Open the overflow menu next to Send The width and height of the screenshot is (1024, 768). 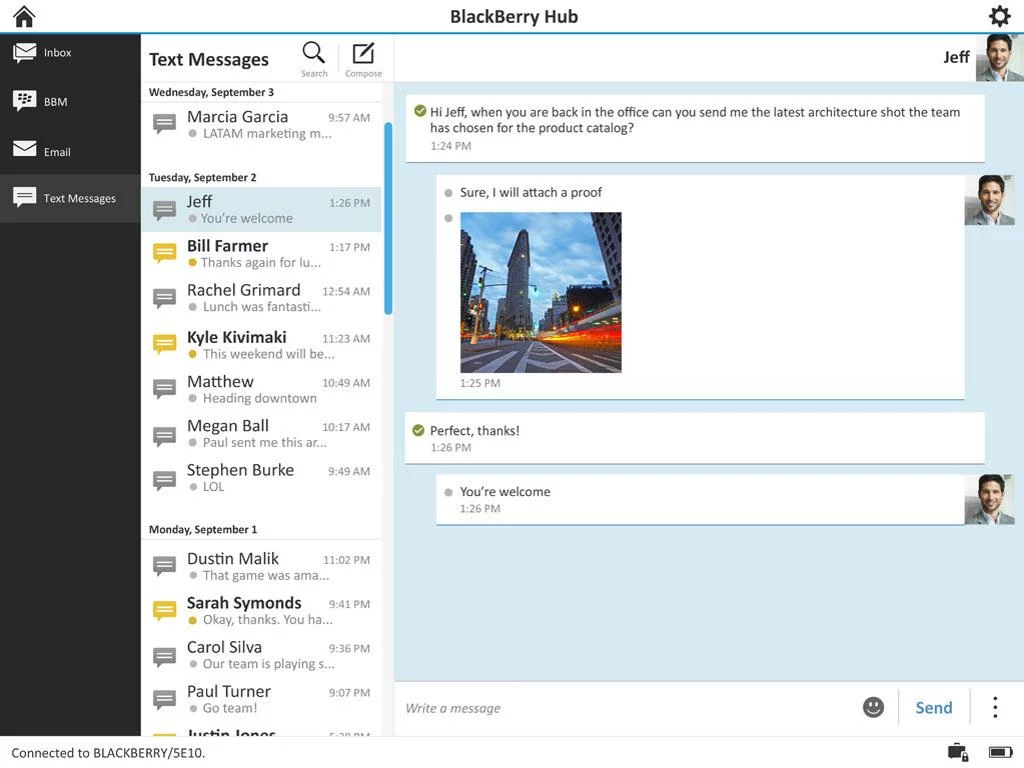click(995, 706)
